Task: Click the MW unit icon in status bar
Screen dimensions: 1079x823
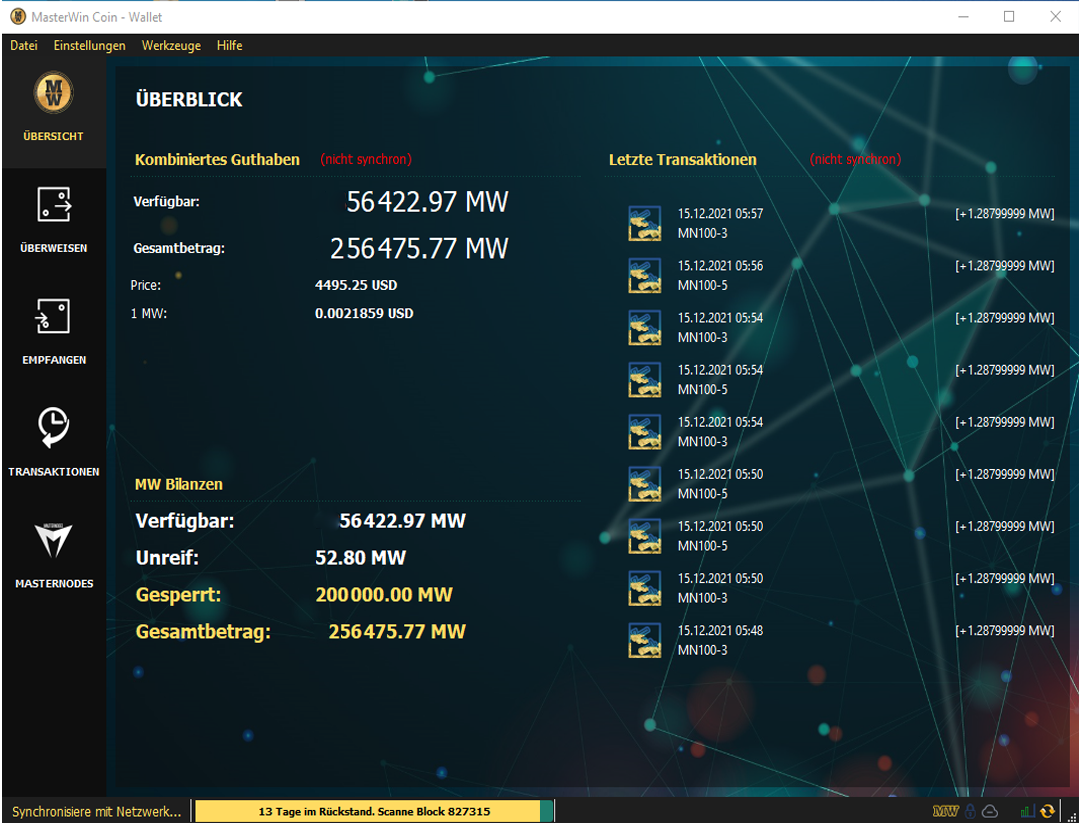Action: pyautogui.click(x=945, y=811)
